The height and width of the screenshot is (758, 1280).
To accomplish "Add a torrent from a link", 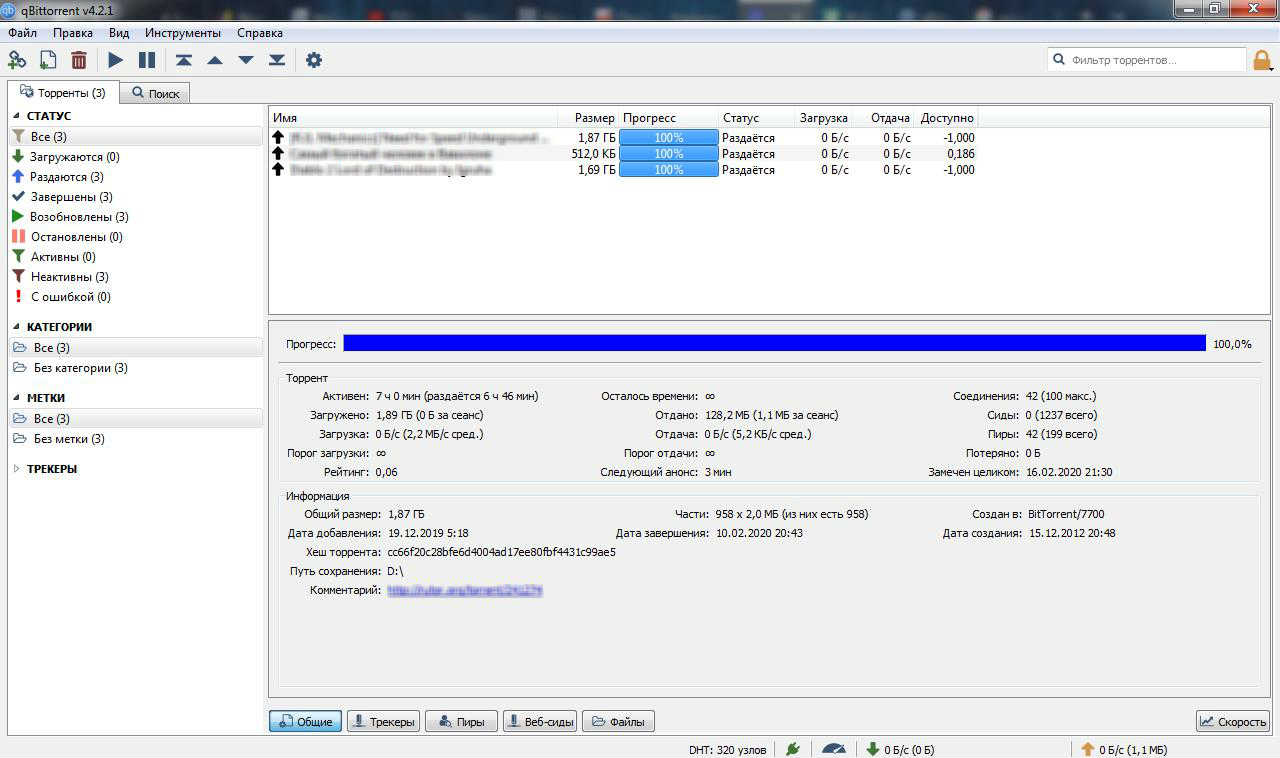I will pos(17,60).
